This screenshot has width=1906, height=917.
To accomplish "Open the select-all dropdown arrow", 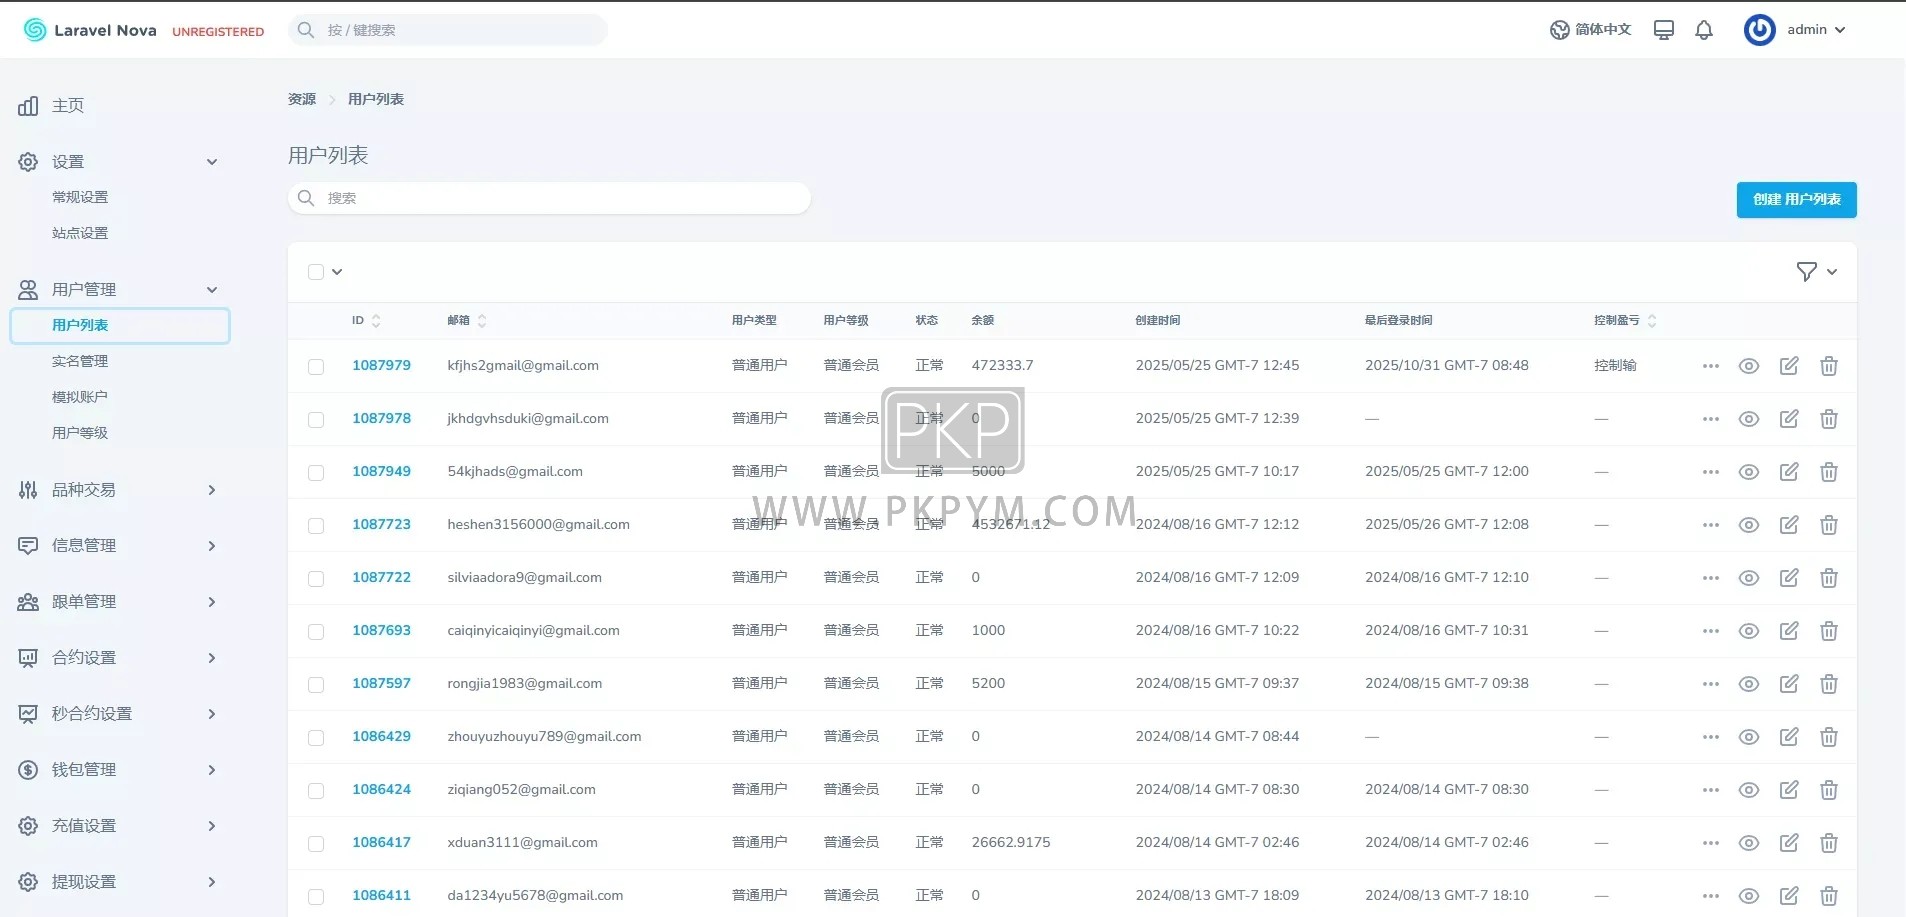I will 337,272.
